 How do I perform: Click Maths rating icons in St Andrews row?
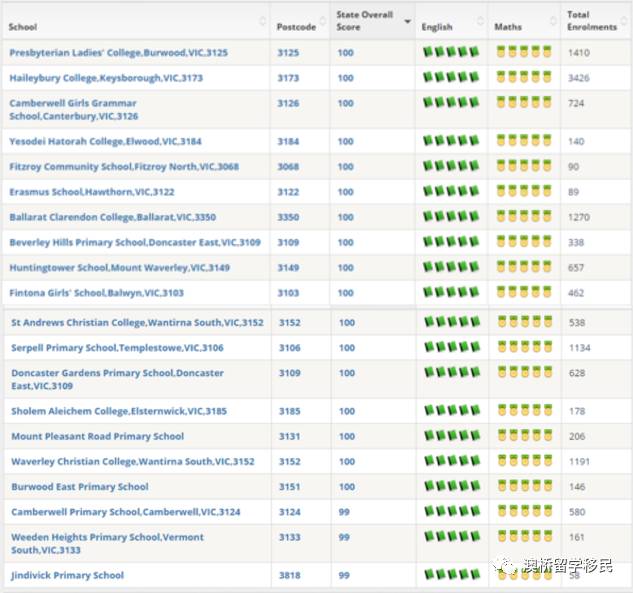[x=525, y=322]
